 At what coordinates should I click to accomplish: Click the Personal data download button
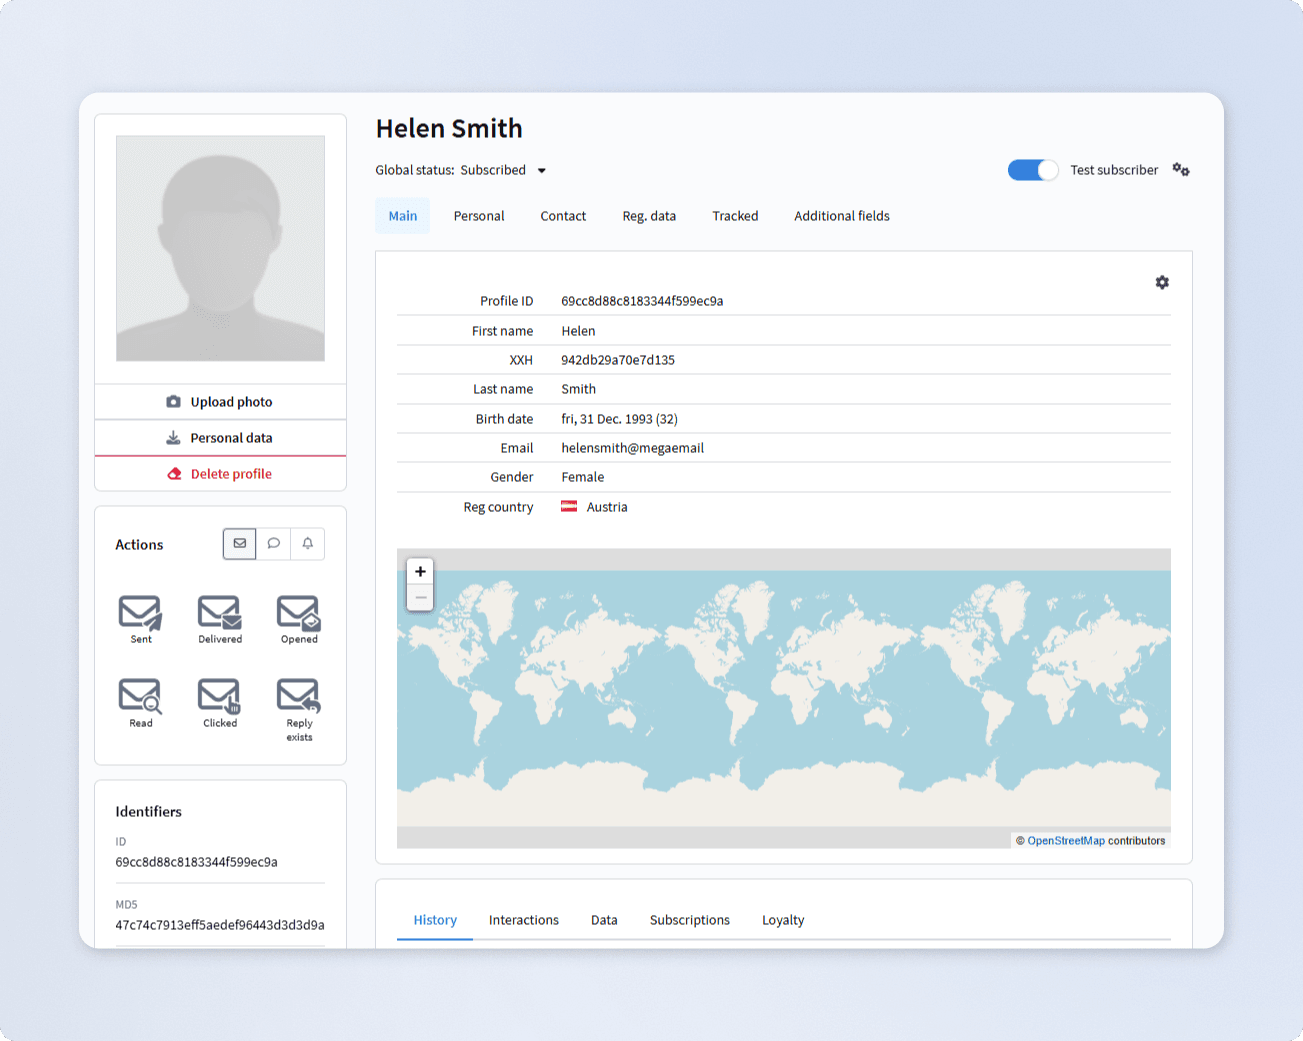click(220, 438)
